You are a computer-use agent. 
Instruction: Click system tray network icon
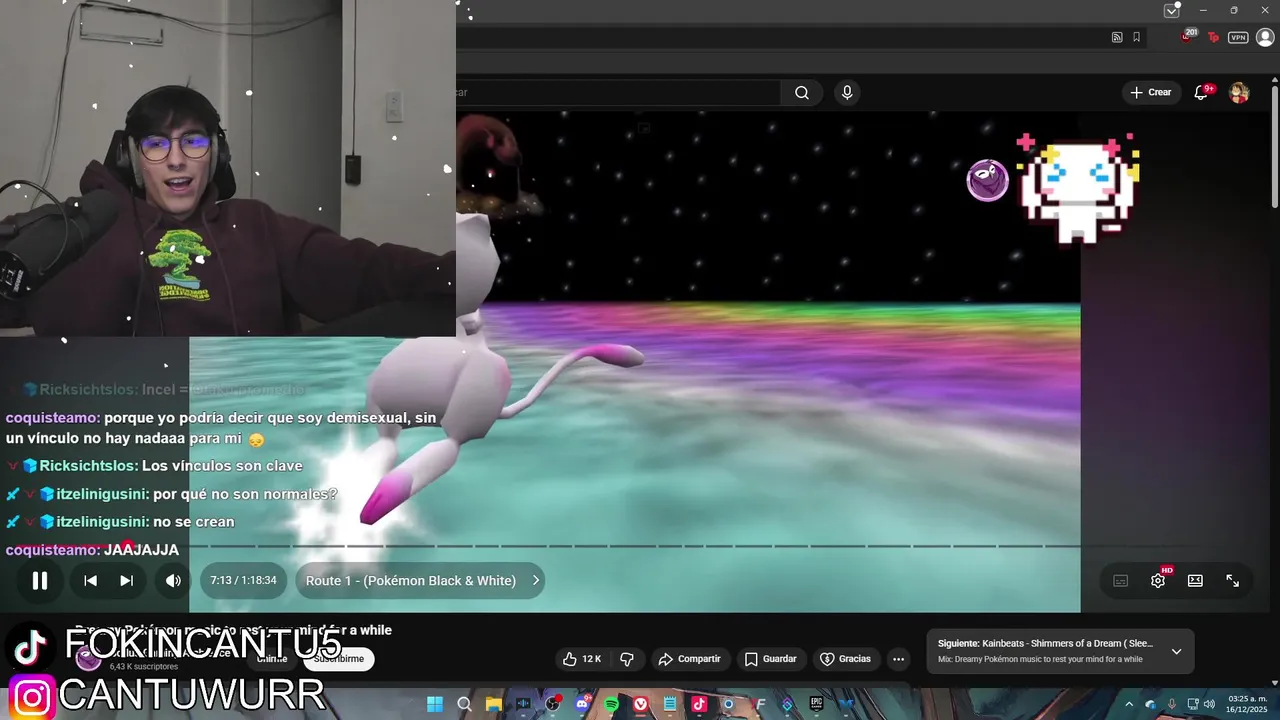coord(1192,704)
